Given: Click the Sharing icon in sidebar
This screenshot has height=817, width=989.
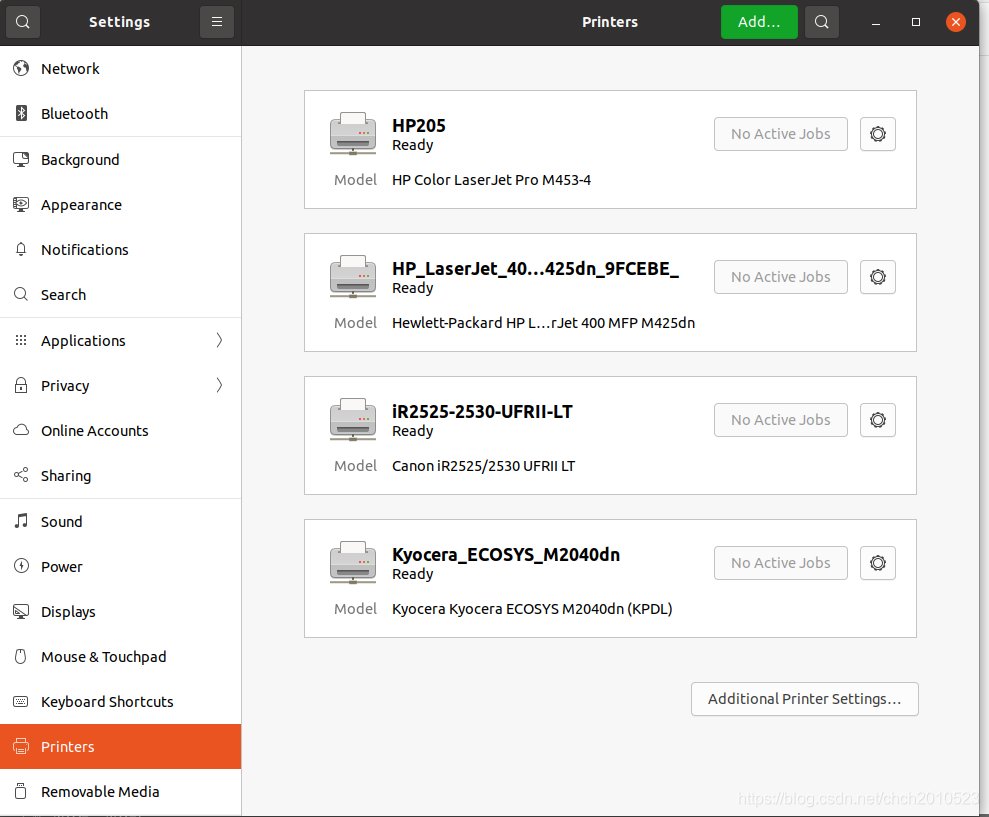Looking at the screenshot, I should click(21, 475).
